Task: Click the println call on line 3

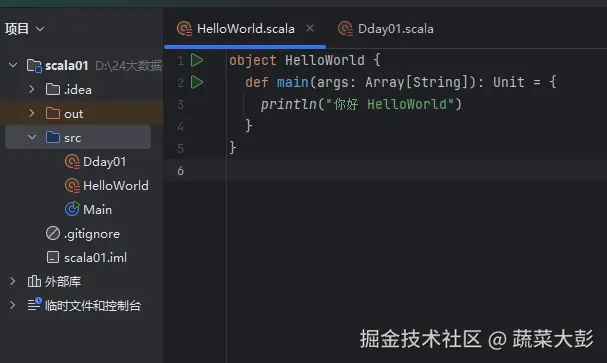Action: pos(288,104)
